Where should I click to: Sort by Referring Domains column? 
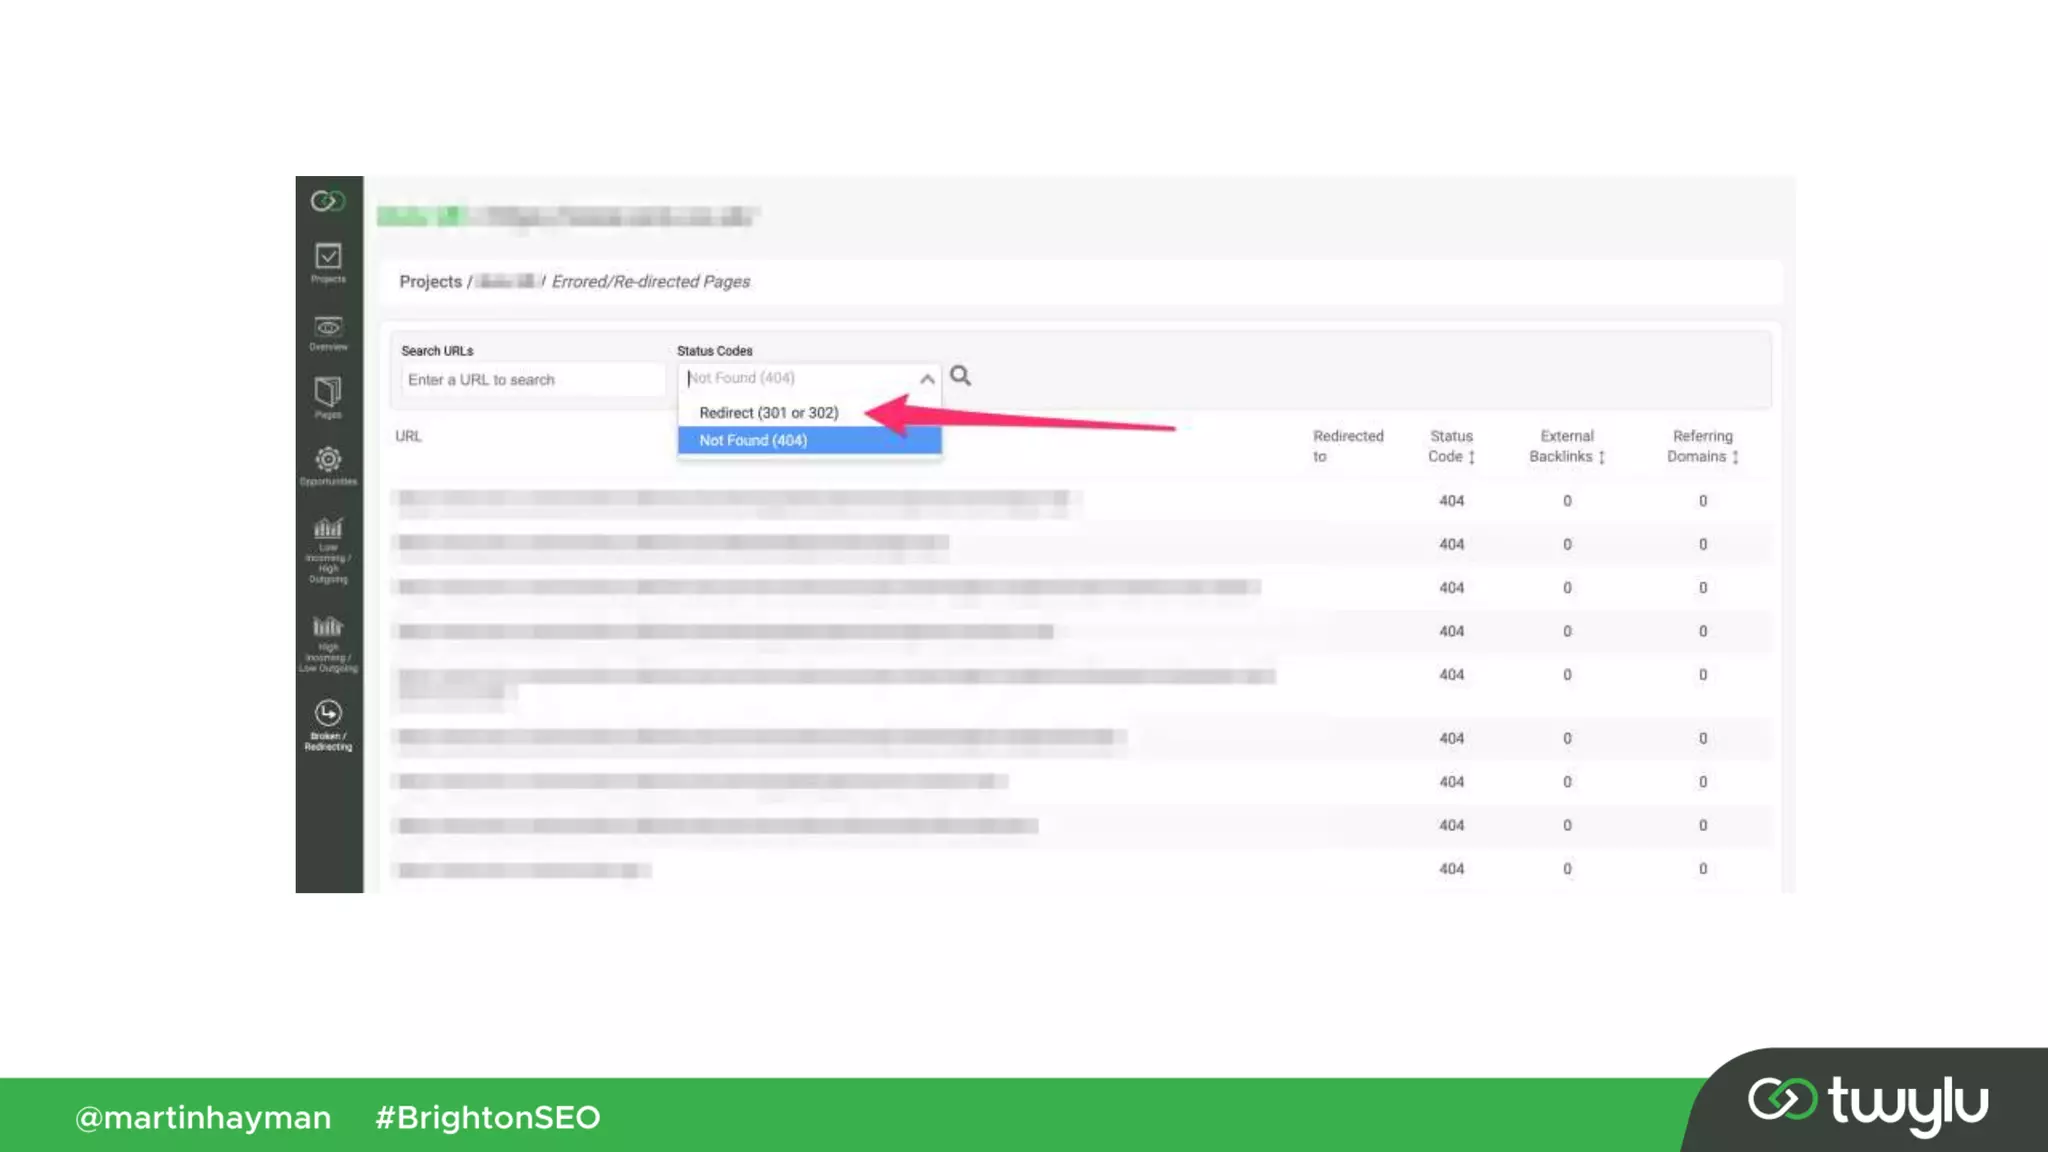(1702, 446)
